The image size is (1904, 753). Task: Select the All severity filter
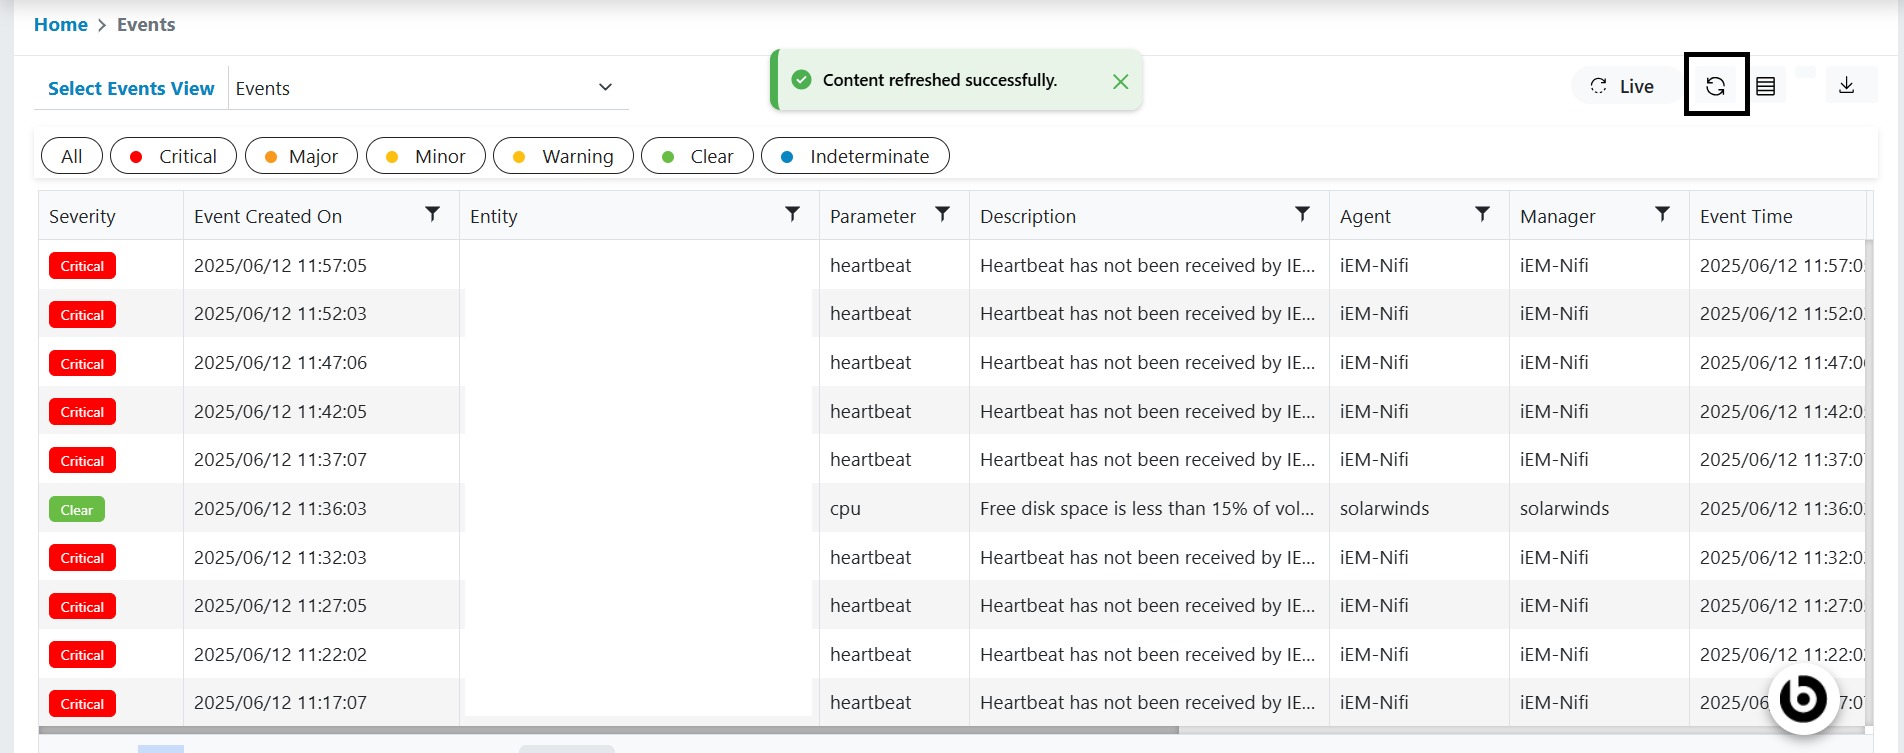[x=72, y=156]
